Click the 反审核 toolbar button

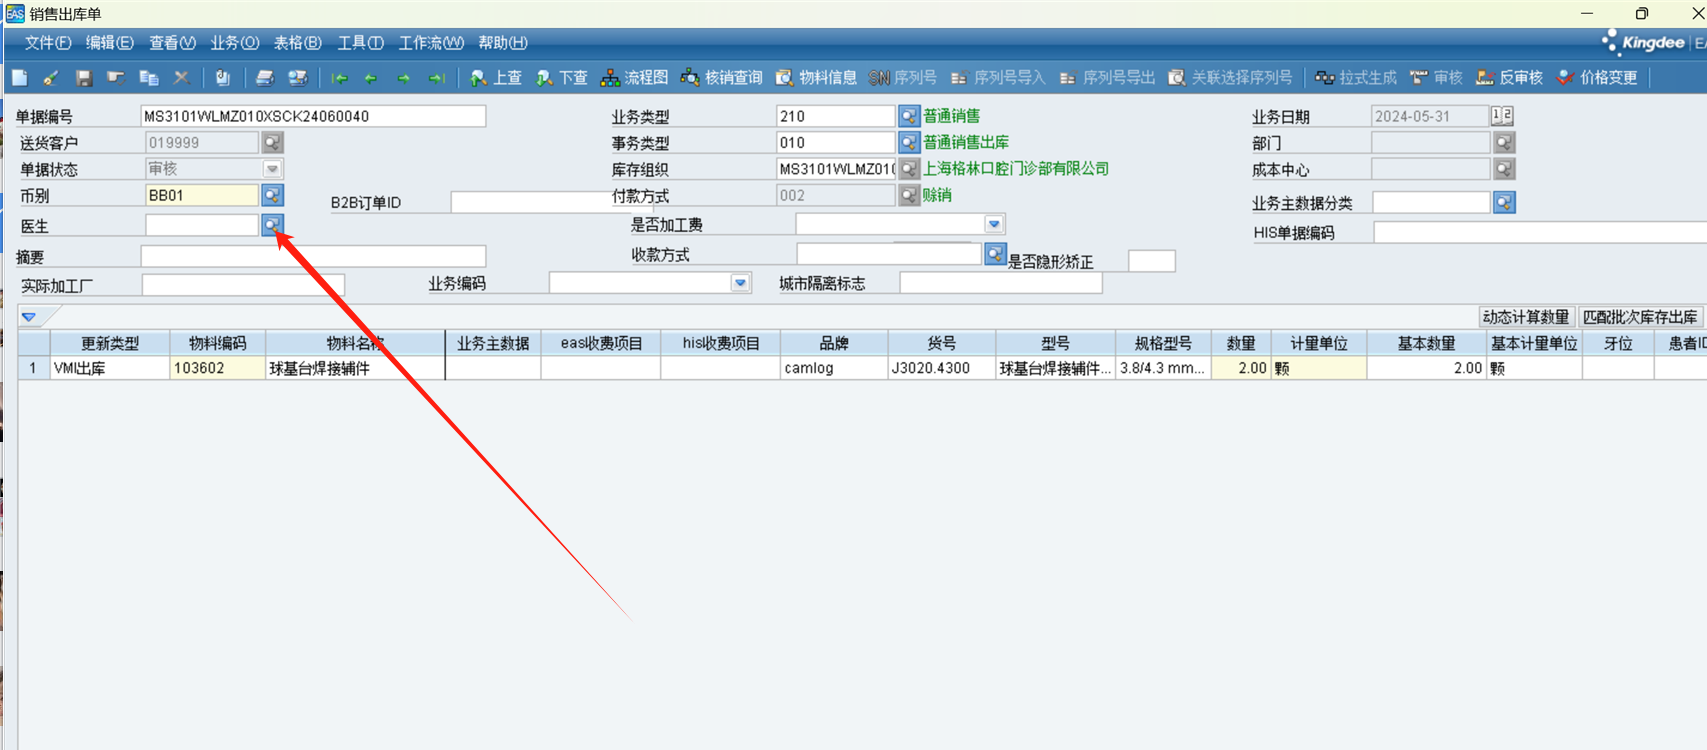click(1509, 78)
